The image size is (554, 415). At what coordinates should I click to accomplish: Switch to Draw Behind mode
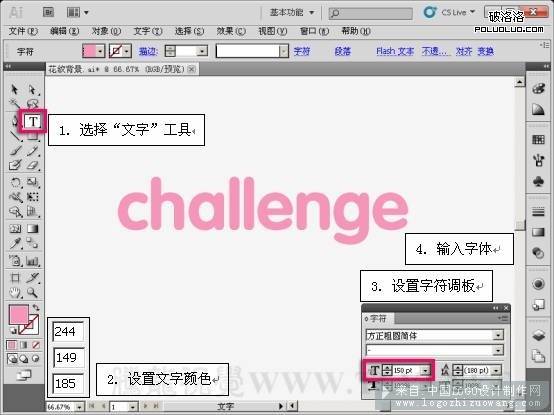[x=24, y=359]
